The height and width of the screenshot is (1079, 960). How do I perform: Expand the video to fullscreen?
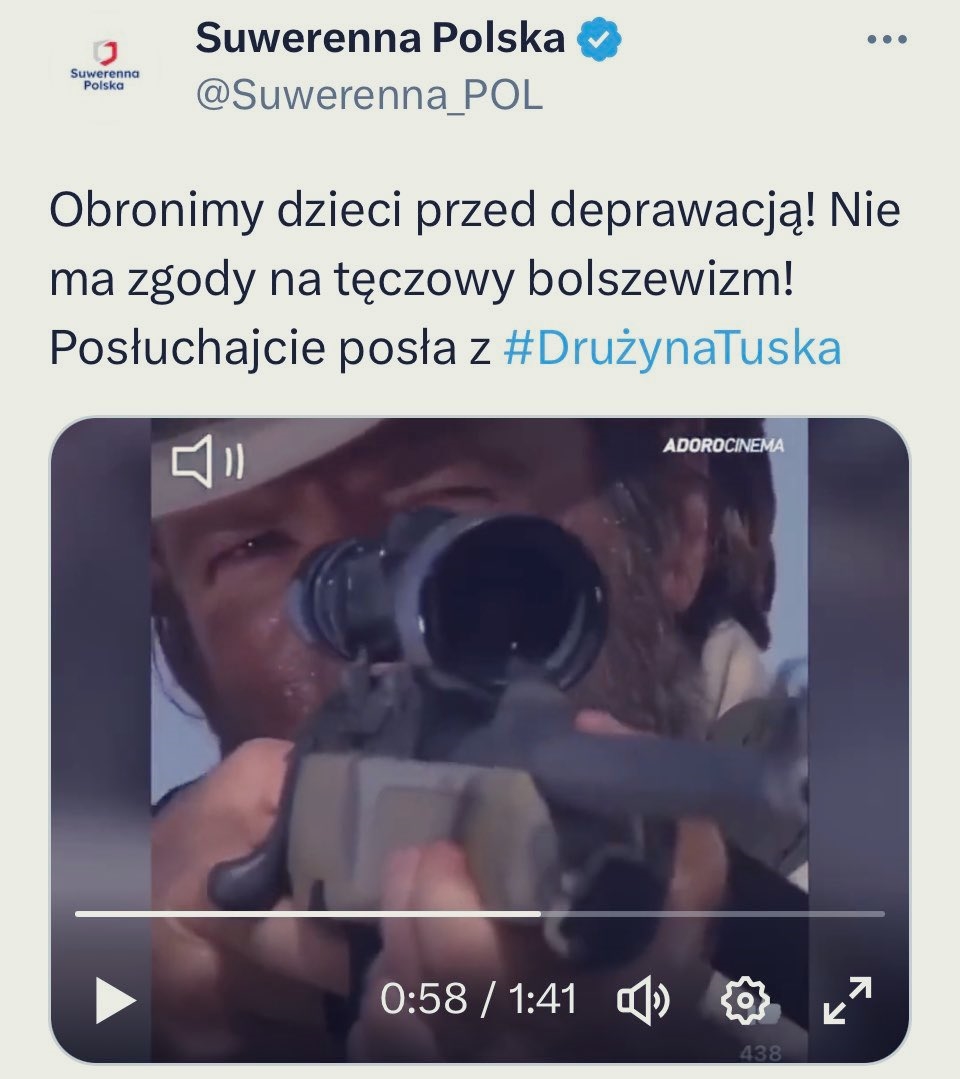(847, 1000)
